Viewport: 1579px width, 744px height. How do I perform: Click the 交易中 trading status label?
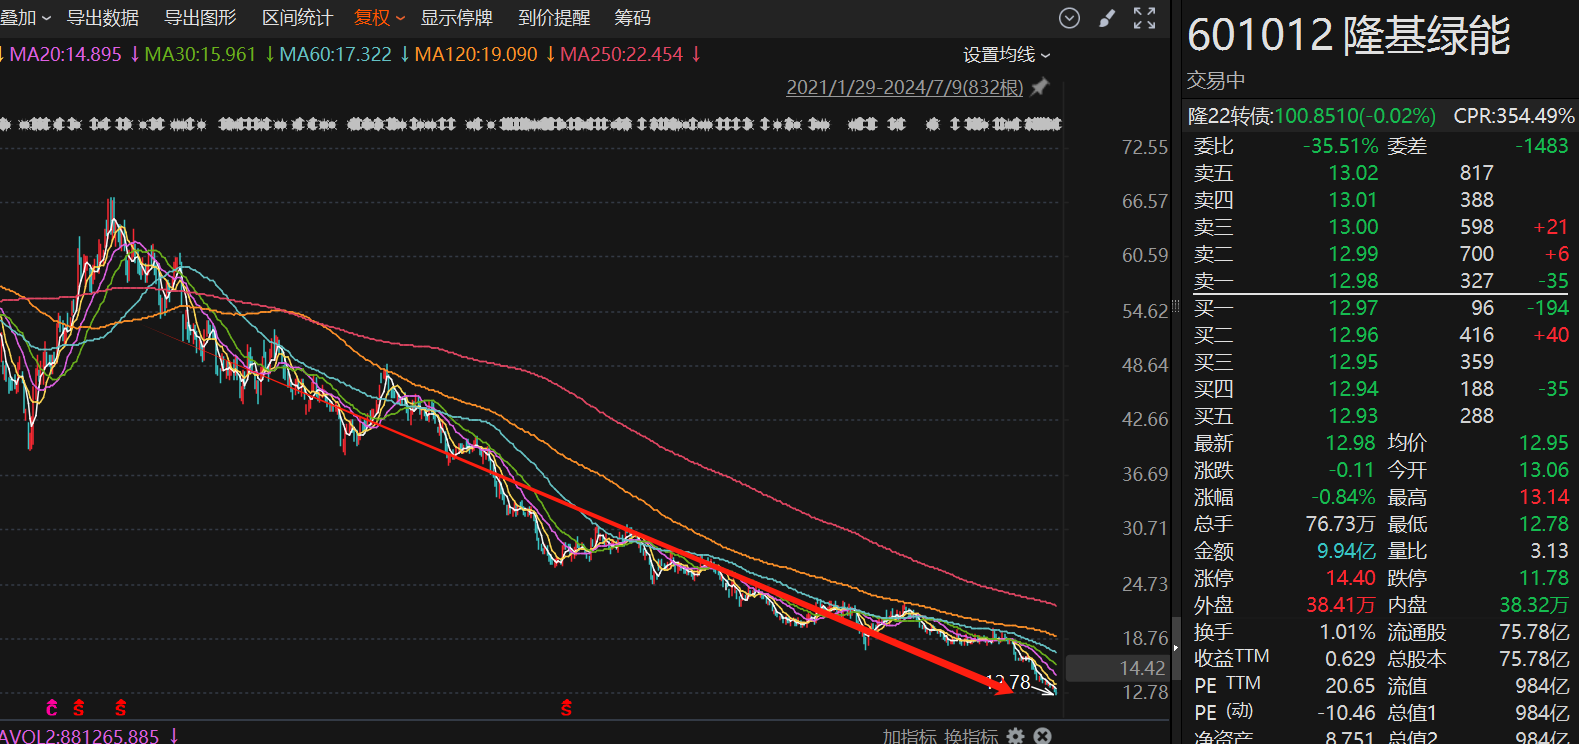[x=1216, y=80]
